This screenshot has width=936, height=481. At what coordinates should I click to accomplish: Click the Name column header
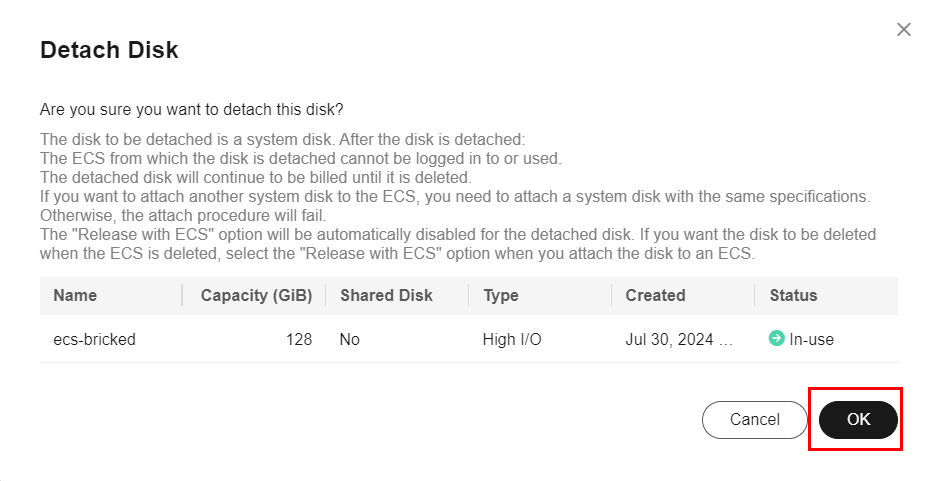pos(75,295)
